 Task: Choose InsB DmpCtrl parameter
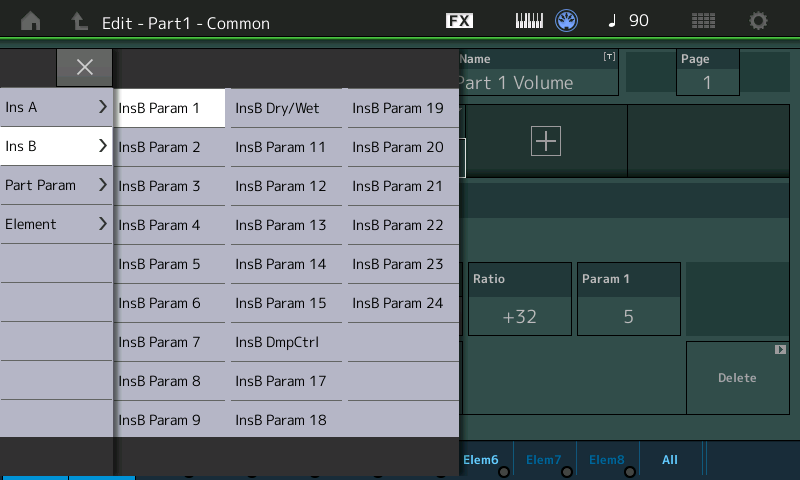(286, 342)
